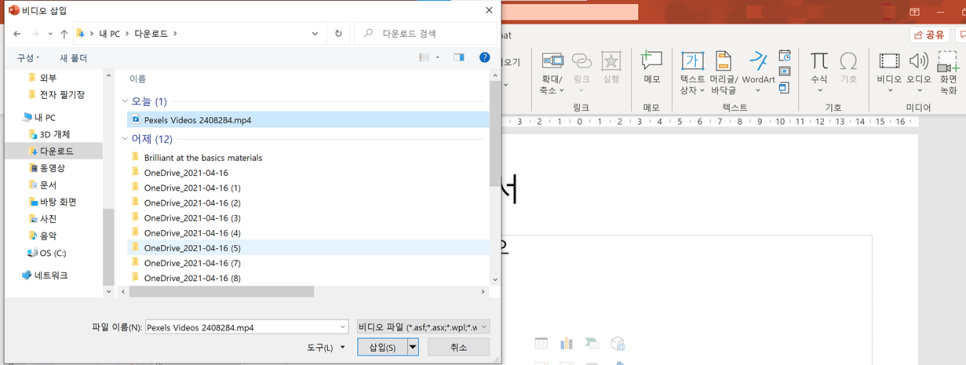Select 사진 in the navigation tree

coord(43,218)
